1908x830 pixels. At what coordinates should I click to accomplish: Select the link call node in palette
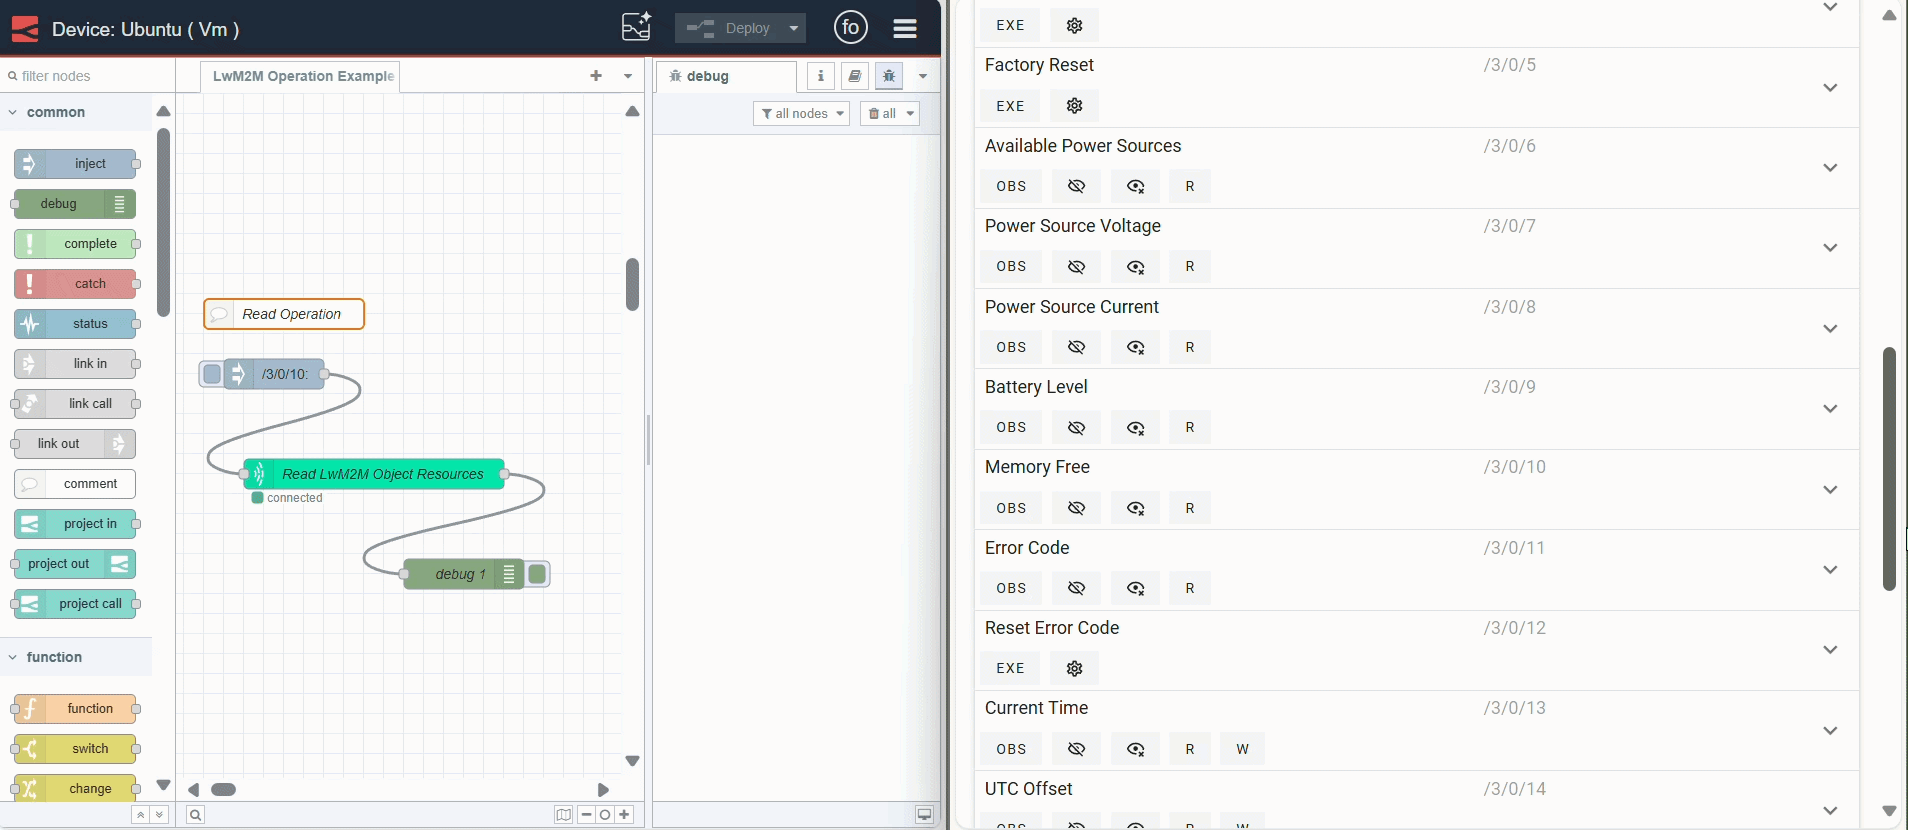click(76, 404)
